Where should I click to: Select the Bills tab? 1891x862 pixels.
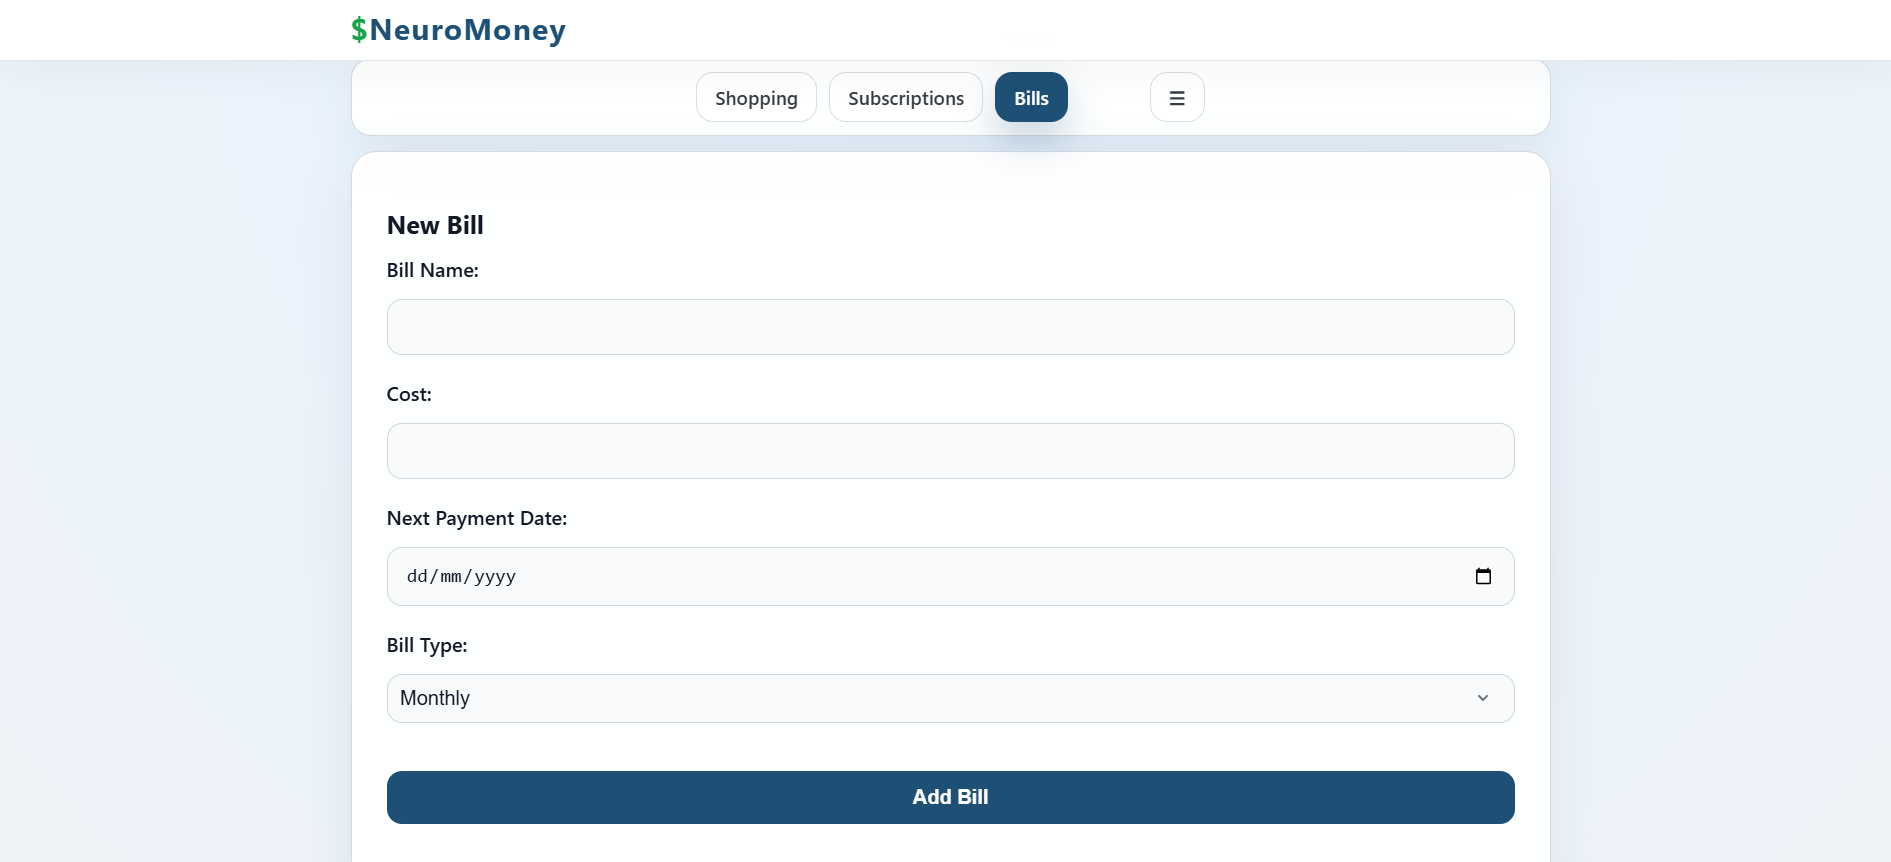[x=1031, y=98]
